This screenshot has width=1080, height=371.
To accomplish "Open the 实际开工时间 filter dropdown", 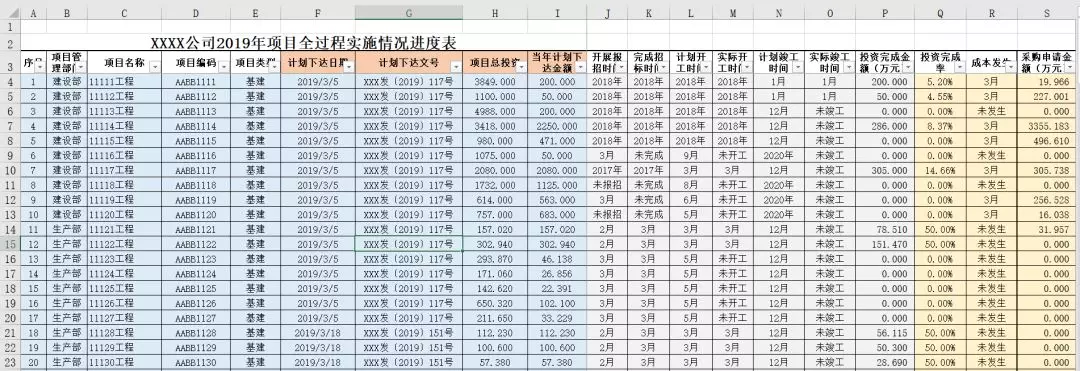I will (747, 67).
